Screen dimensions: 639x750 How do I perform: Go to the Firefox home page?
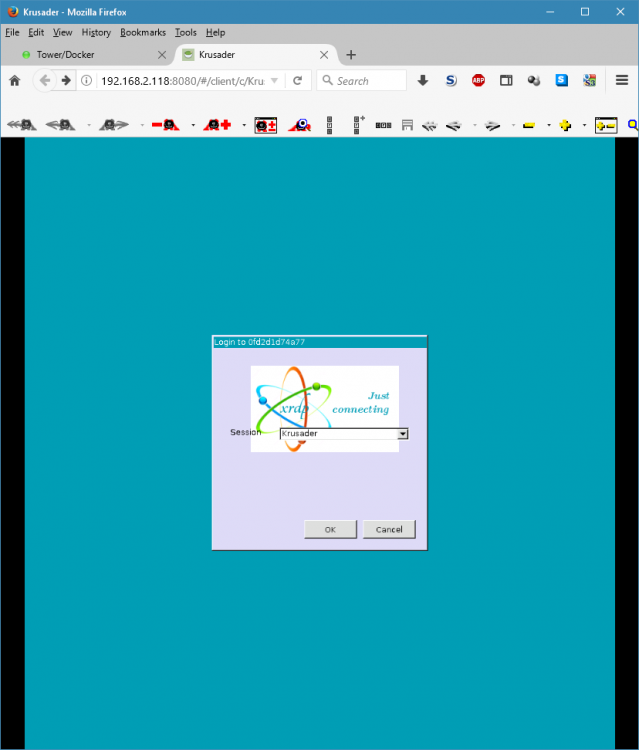click(15, 80)
